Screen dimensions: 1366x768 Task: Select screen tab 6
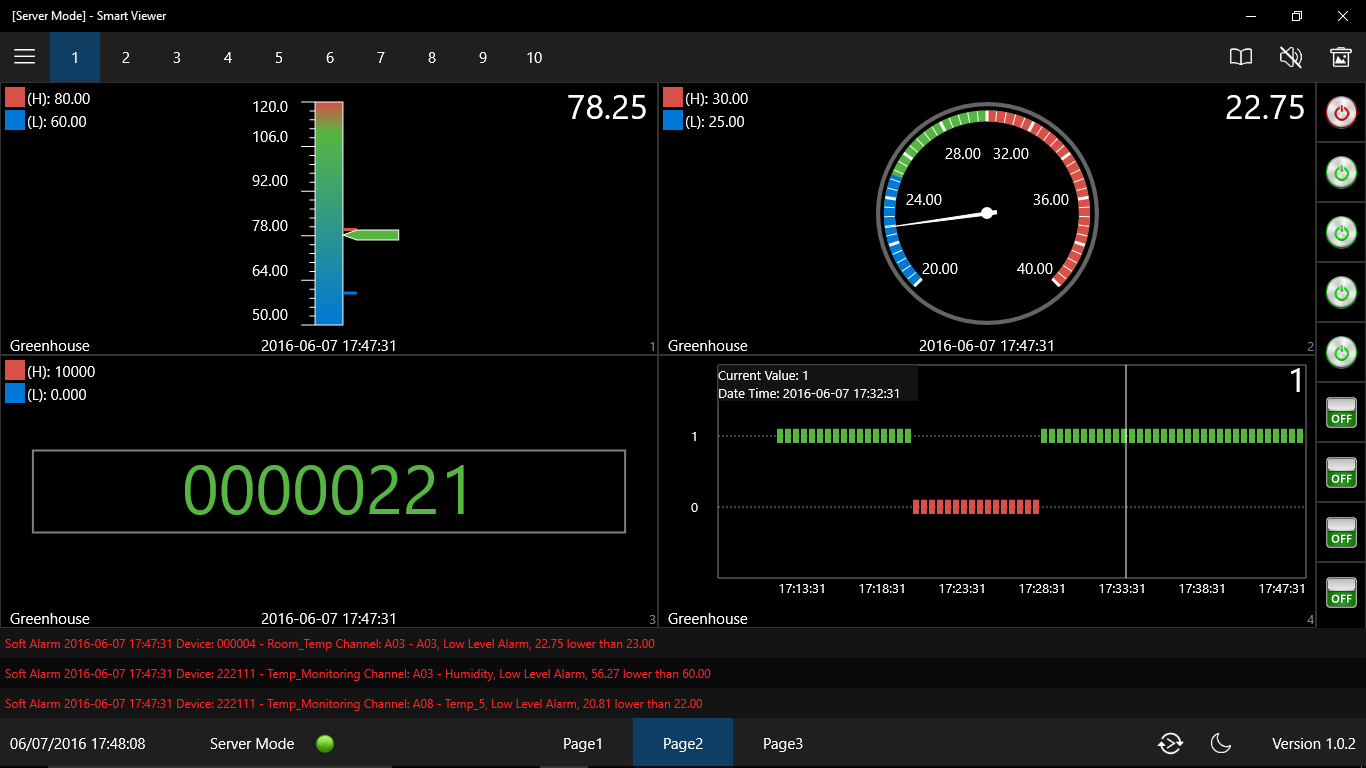pyautogui.click(x=330, y=57)
